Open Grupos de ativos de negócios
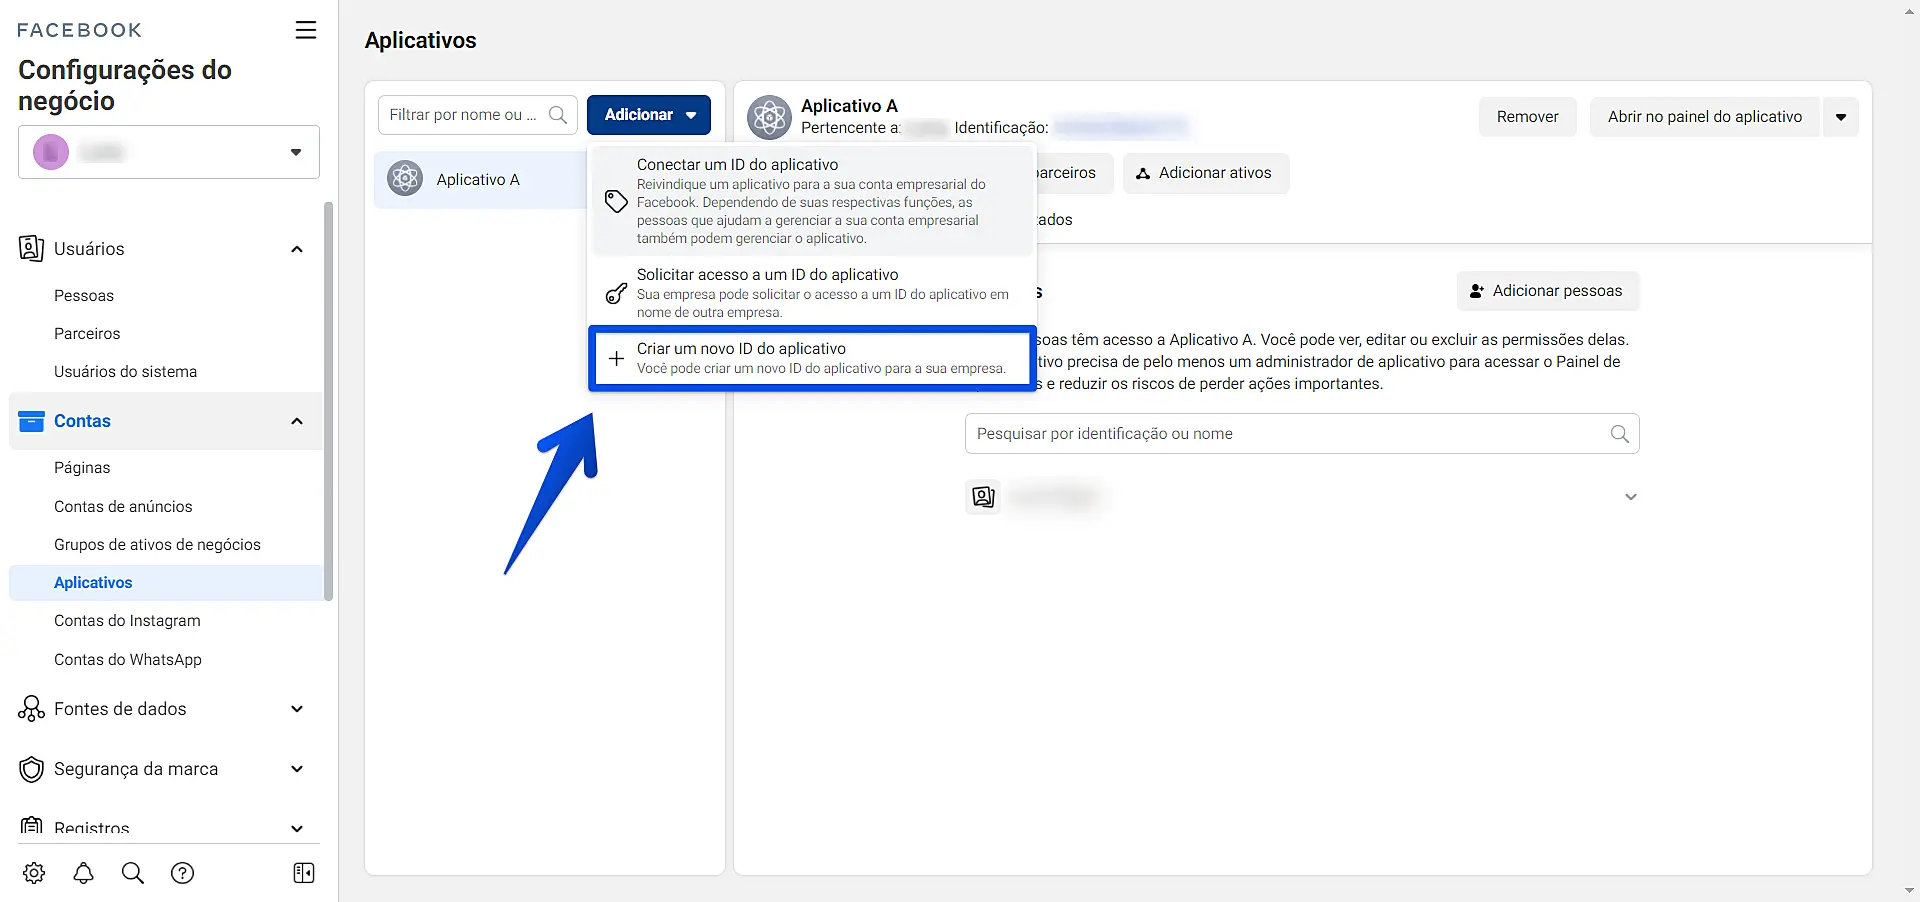Viewport: 1920px width, 902px height. click(157, 545)
